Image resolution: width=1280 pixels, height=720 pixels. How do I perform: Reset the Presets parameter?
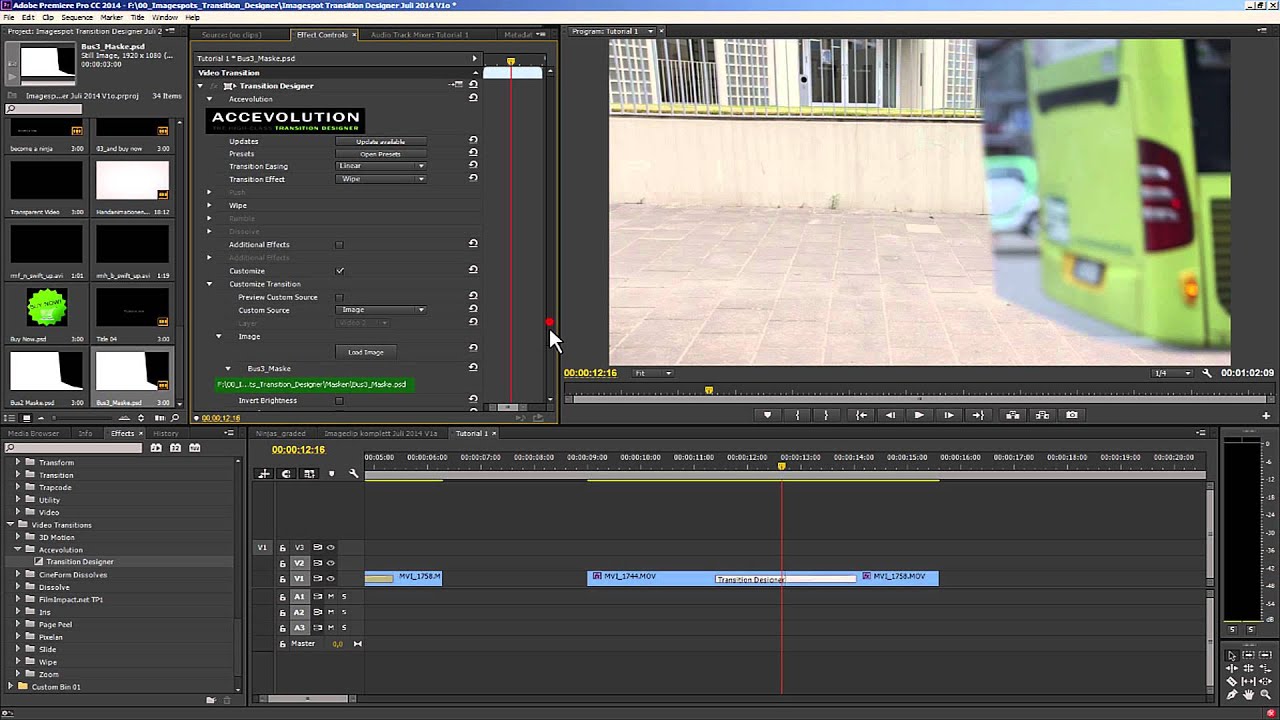tap(473, 153)
